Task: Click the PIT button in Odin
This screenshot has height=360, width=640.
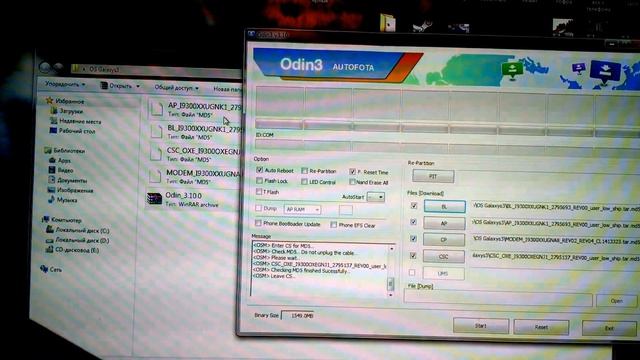Action: tap(433, 176)
